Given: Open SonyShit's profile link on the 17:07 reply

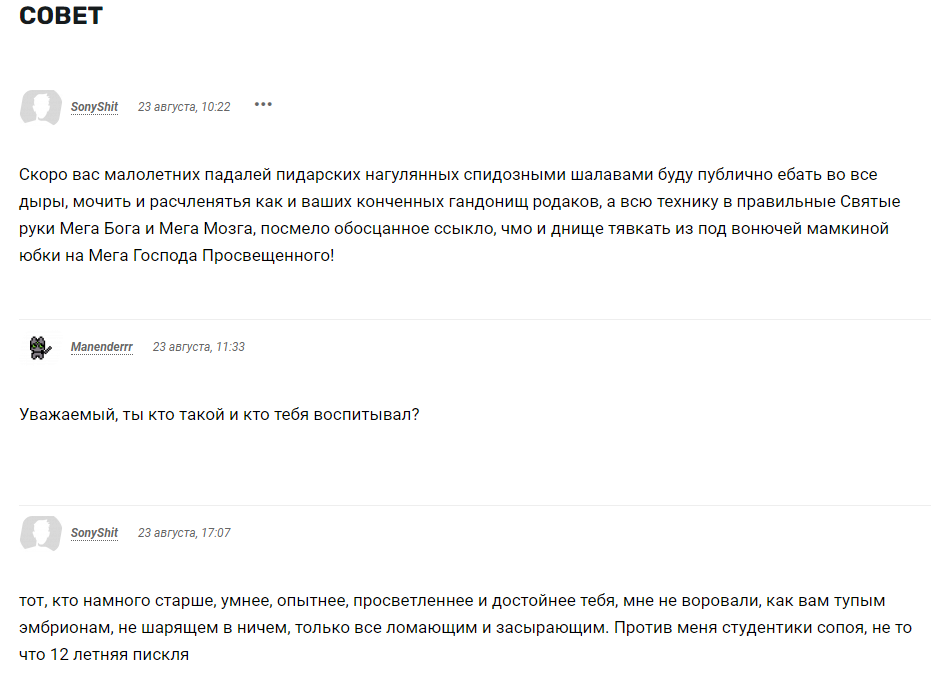Looking at the screenshot, I should [x=94, y=533].
